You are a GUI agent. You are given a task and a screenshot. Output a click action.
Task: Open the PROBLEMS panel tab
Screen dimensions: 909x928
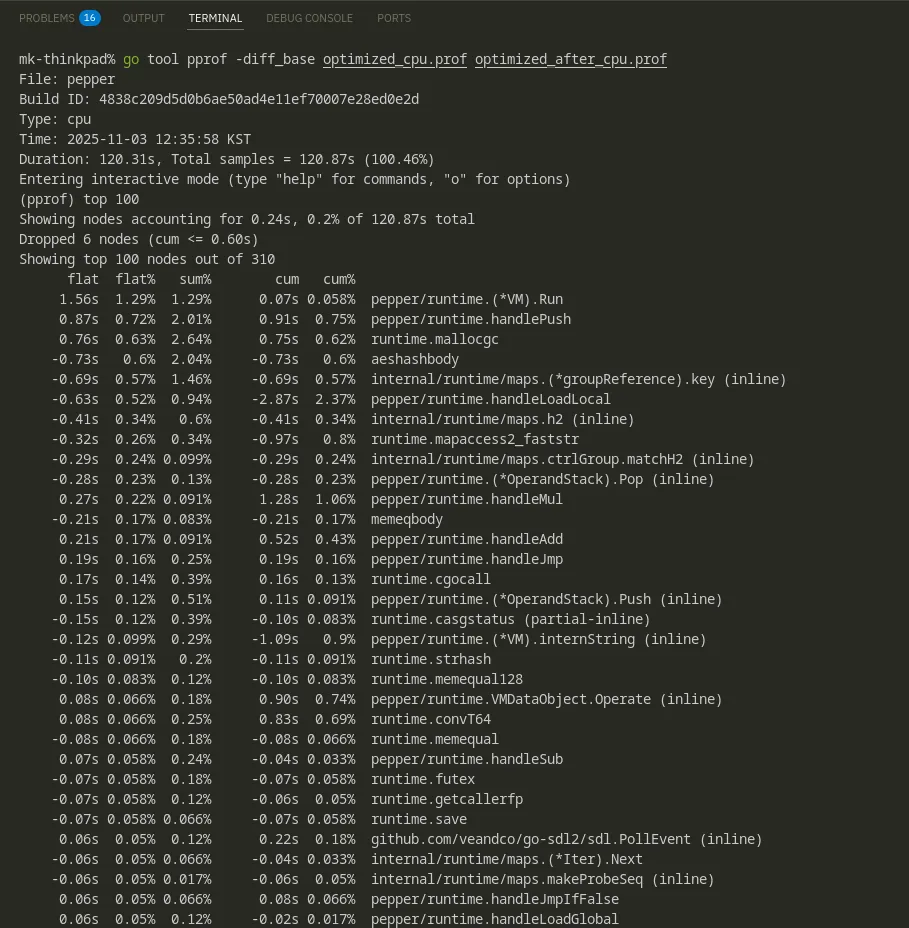point(45,18)
